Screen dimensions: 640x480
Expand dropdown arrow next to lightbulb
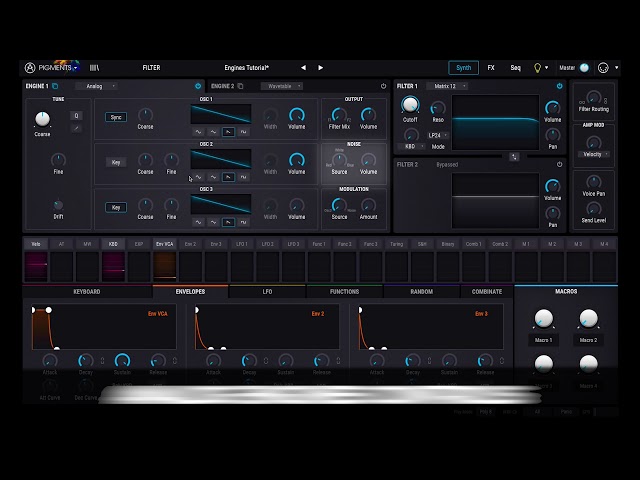pos(547,68)
